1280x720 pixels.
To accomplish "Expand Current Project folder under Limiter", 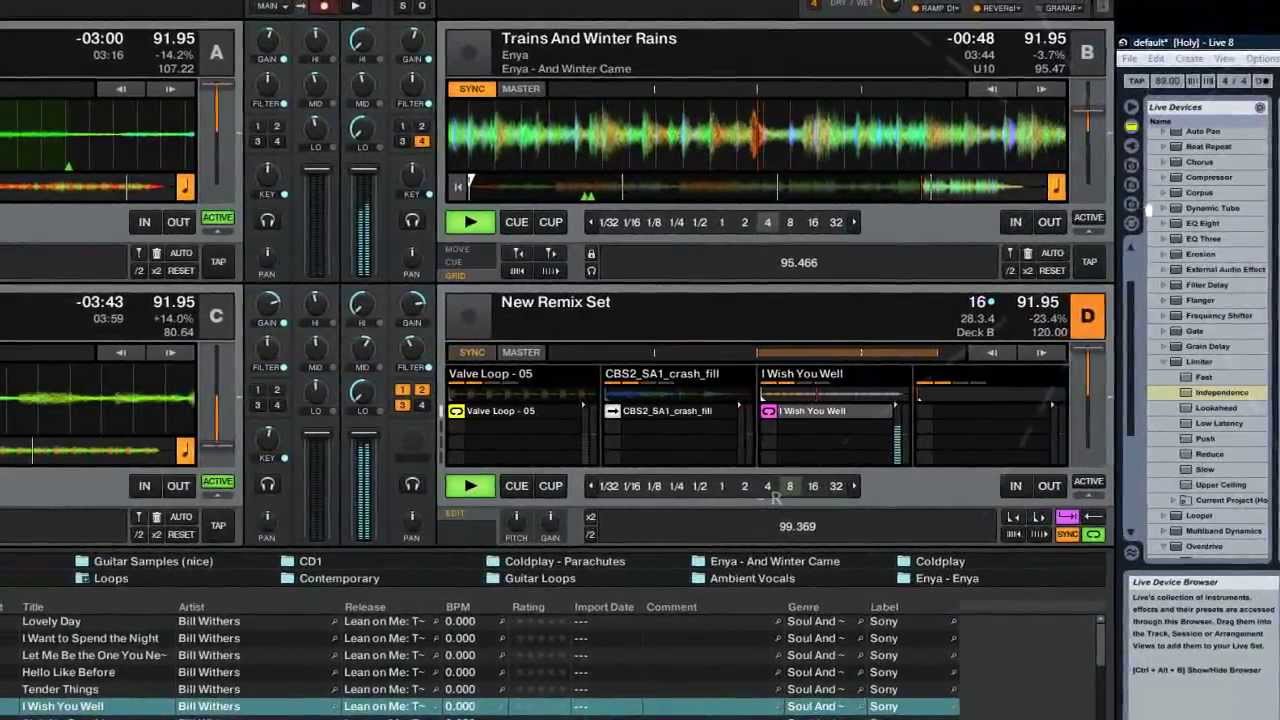I will click(1173, 500).
